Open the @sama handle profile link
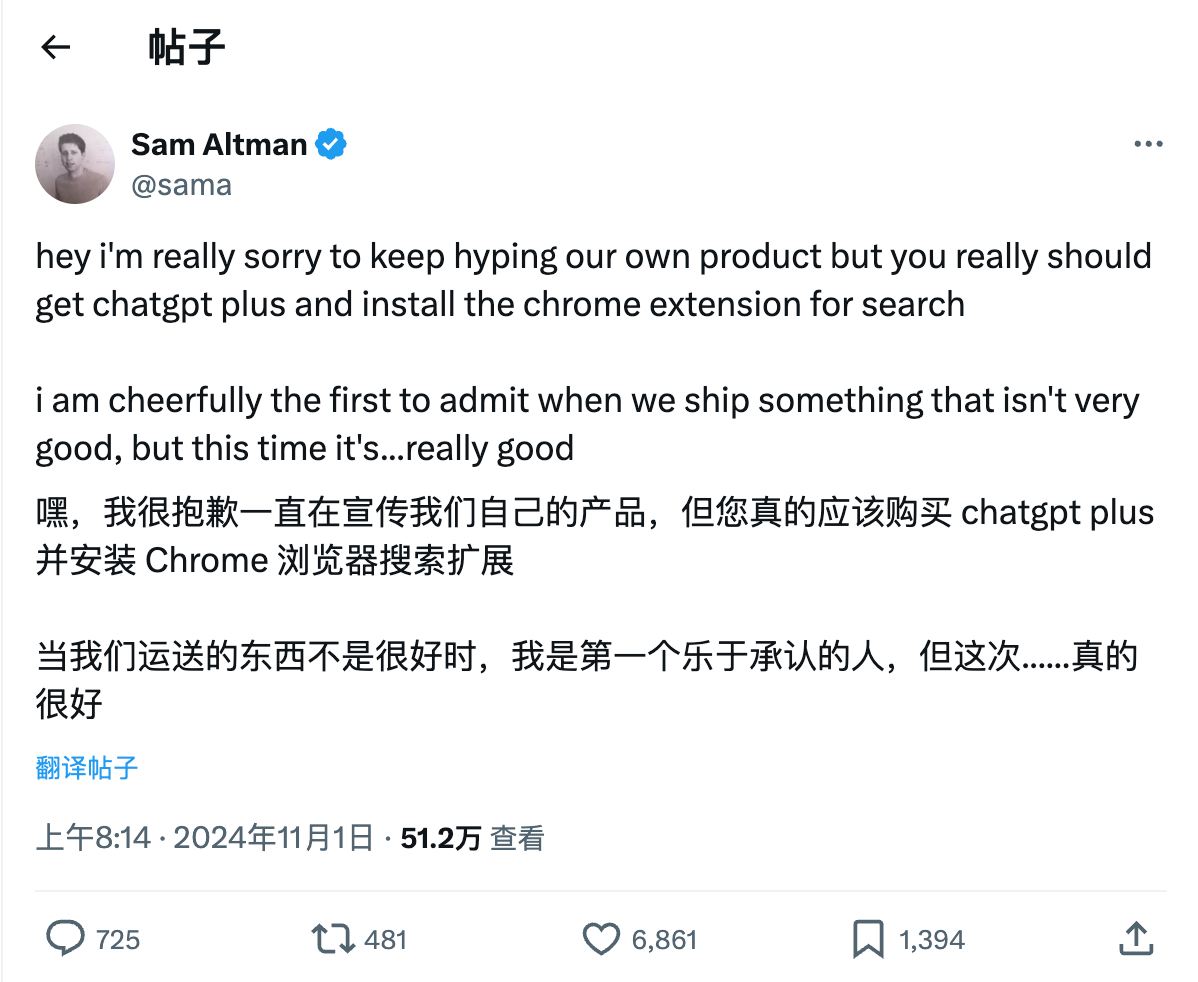 tap(181, 185)
